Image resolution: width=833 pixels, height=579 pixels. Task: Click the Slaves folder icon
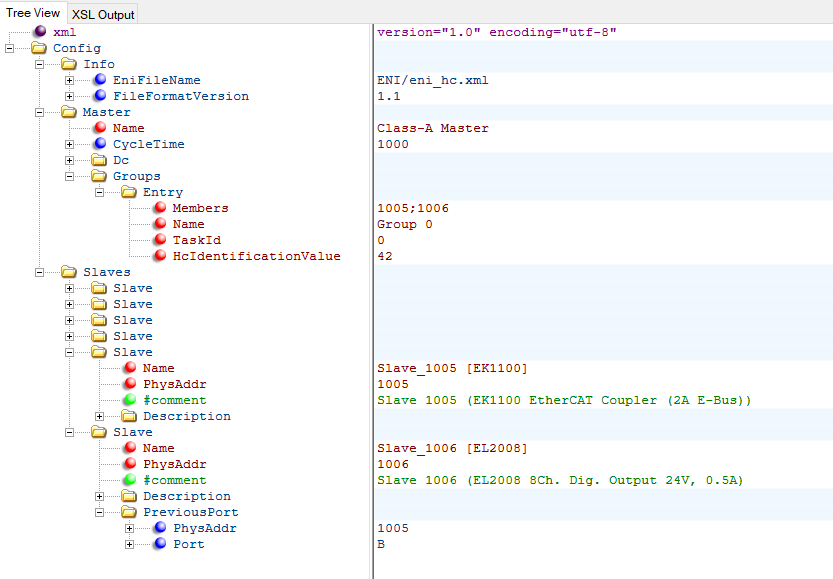67,272
